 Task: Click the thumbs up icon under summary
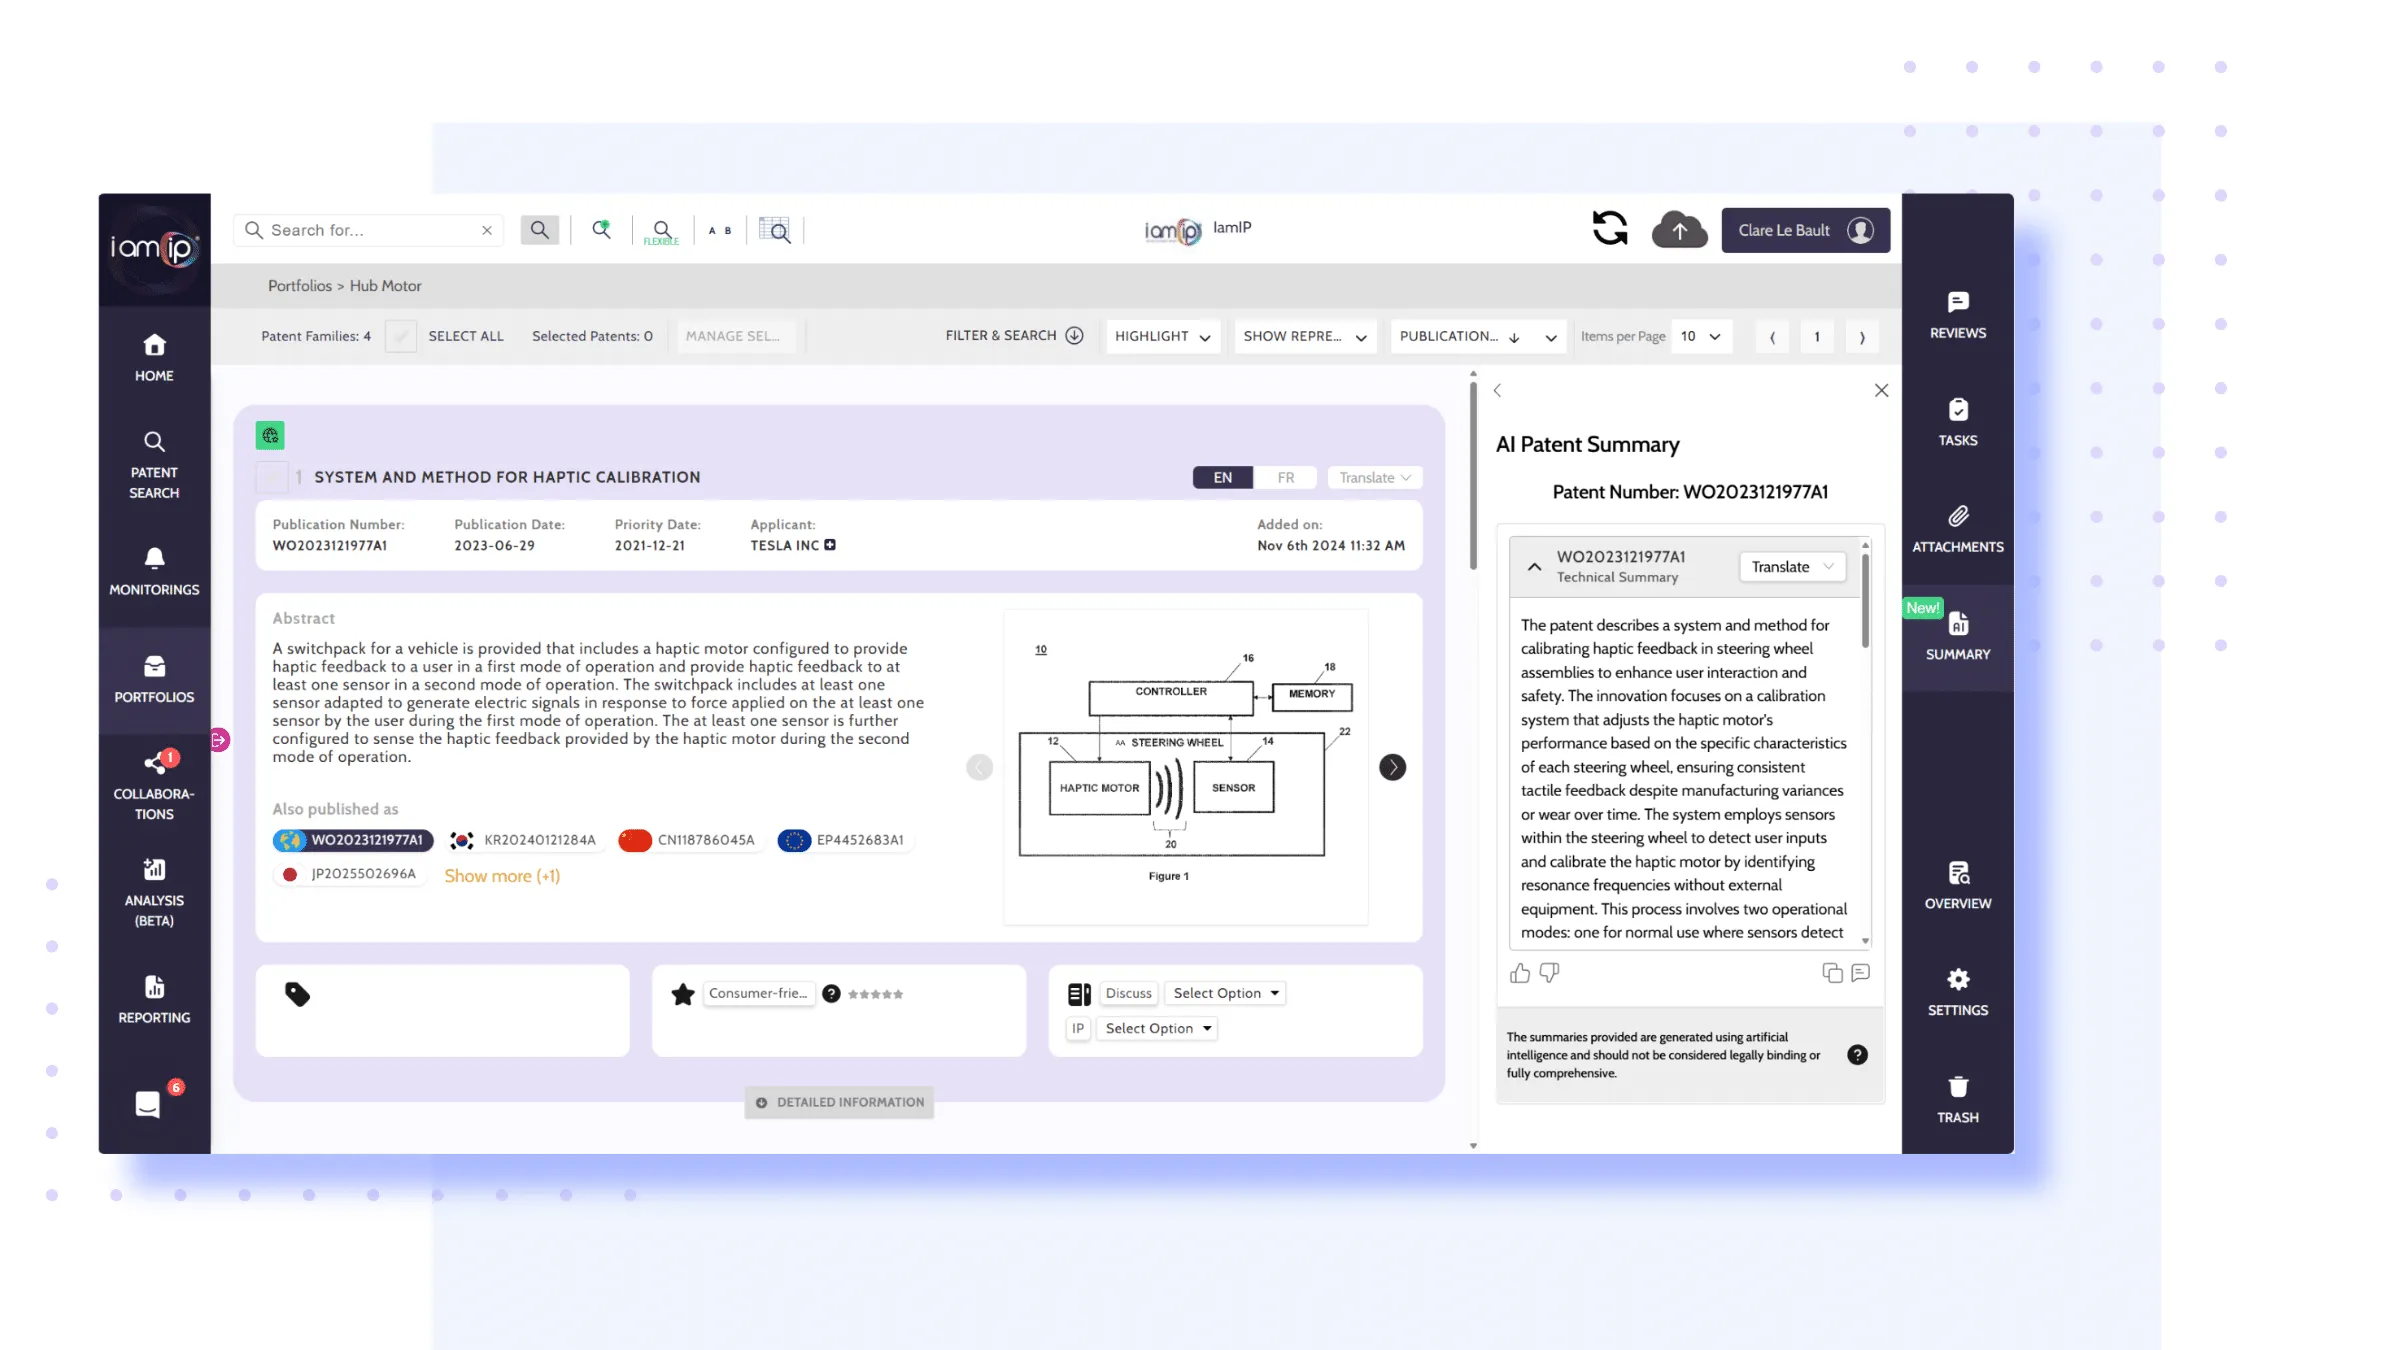tap(1520, 973)
